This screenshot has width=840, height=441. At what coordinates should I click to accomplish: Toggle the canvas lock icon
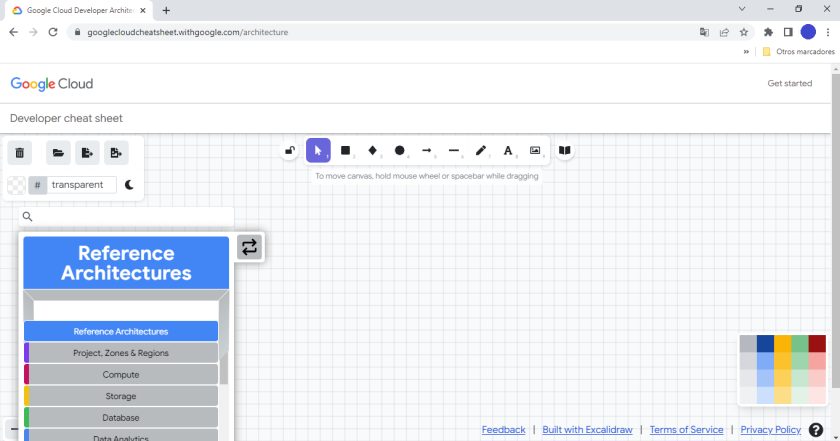point(290,151)
